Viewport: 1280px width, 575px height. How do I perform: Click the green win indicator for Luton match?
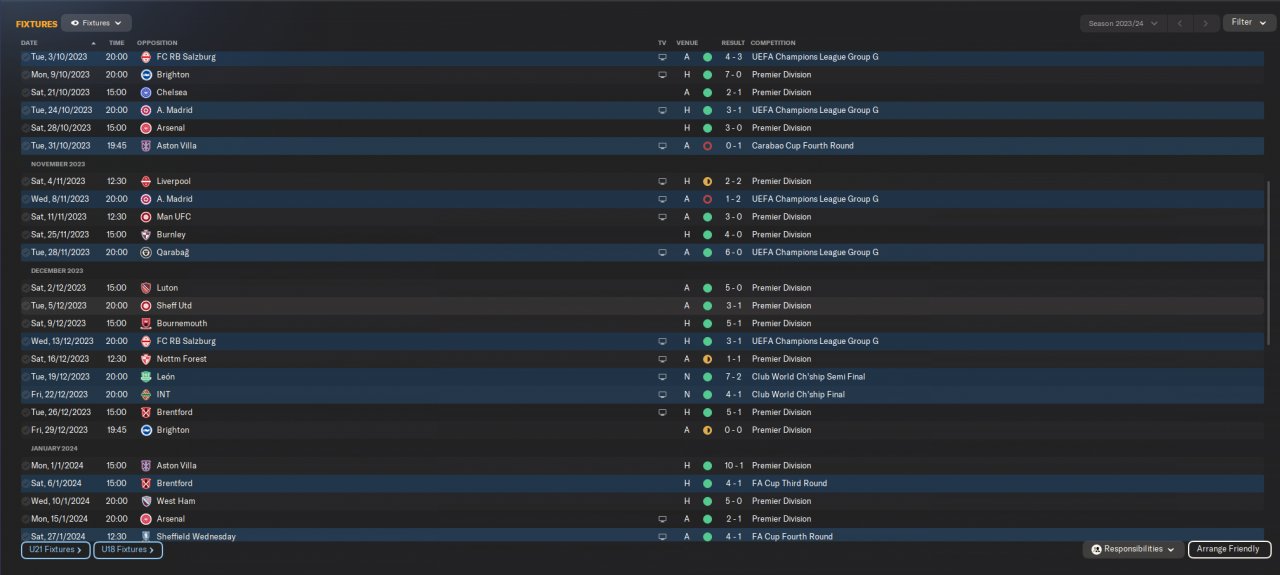click(x=707, y=288)
